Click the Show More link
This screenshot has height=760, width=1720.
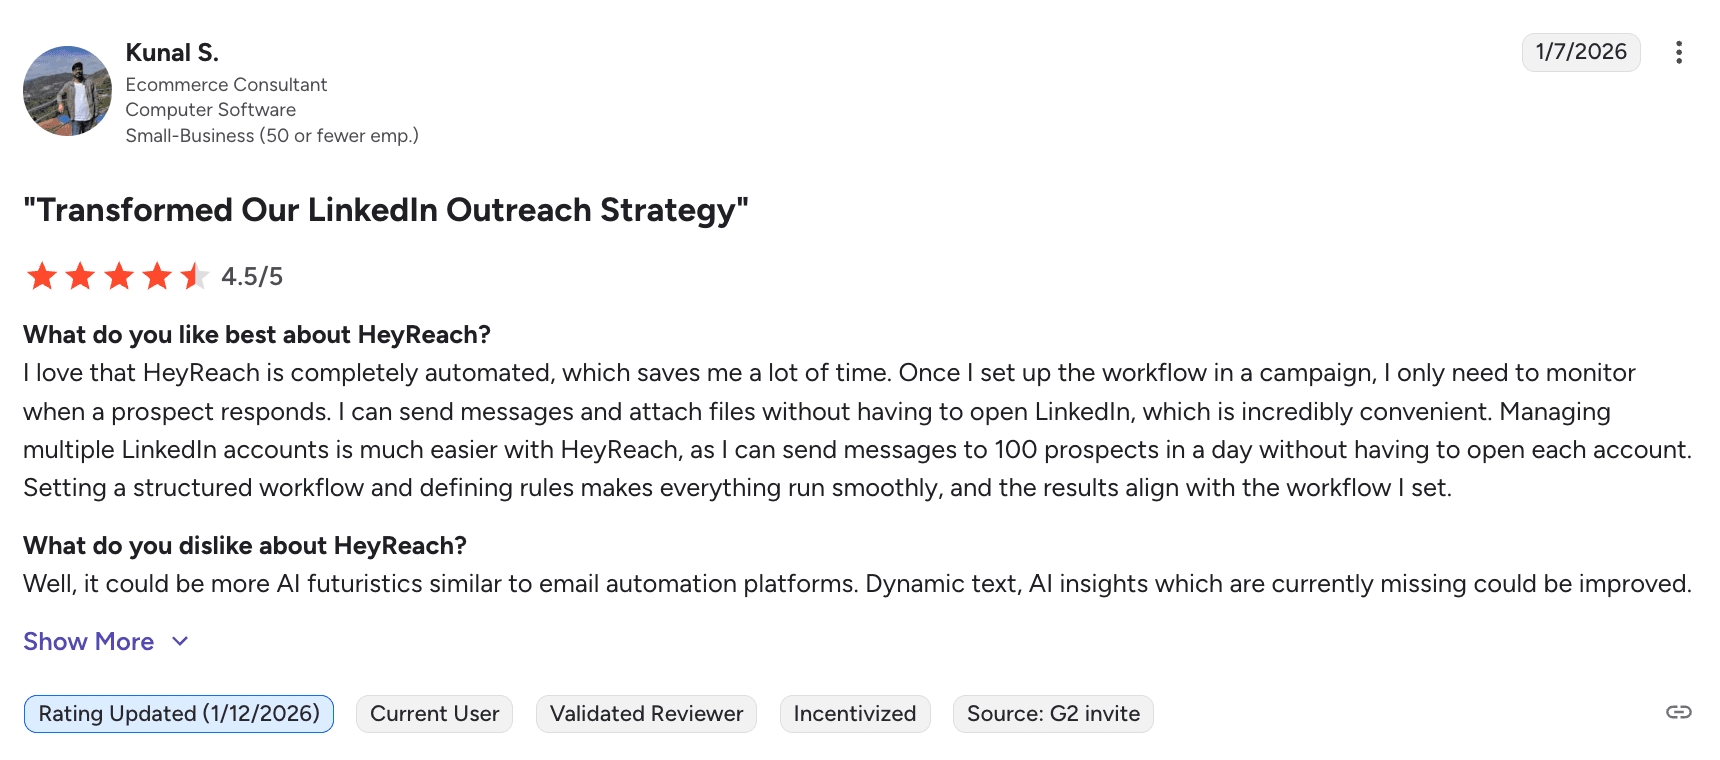tap(89, 642)
